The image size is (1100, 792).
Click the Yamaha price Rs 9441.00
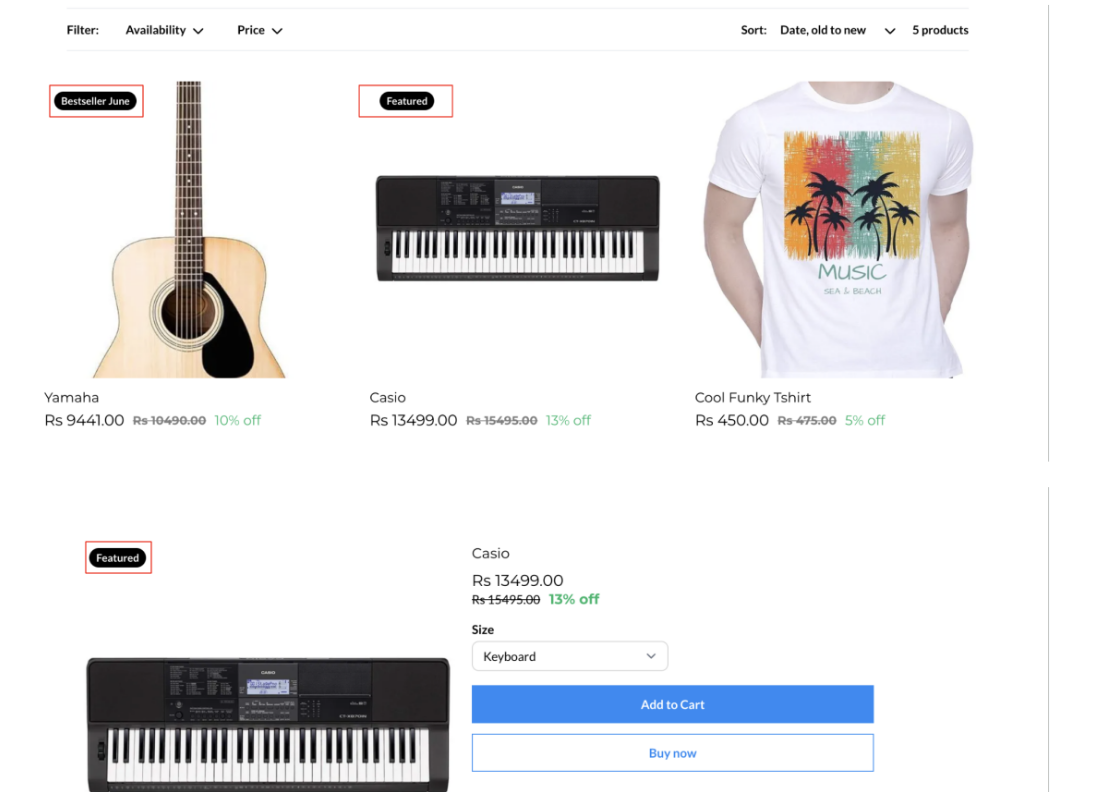pos(84,420)
